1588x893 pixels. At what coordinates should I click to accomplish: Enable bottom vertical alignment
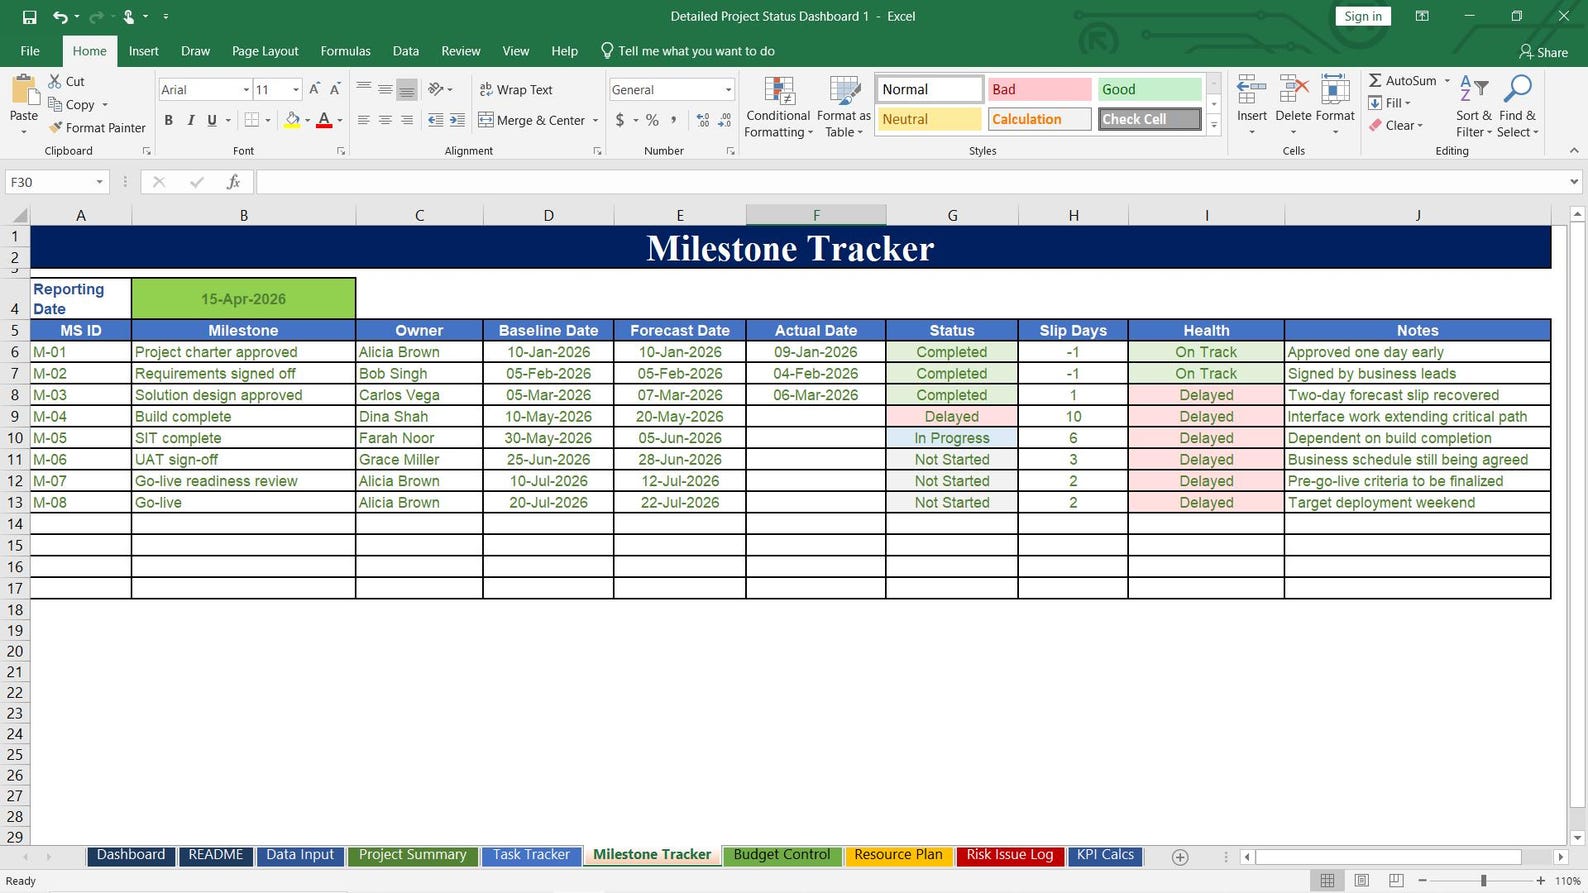point(406,90)
